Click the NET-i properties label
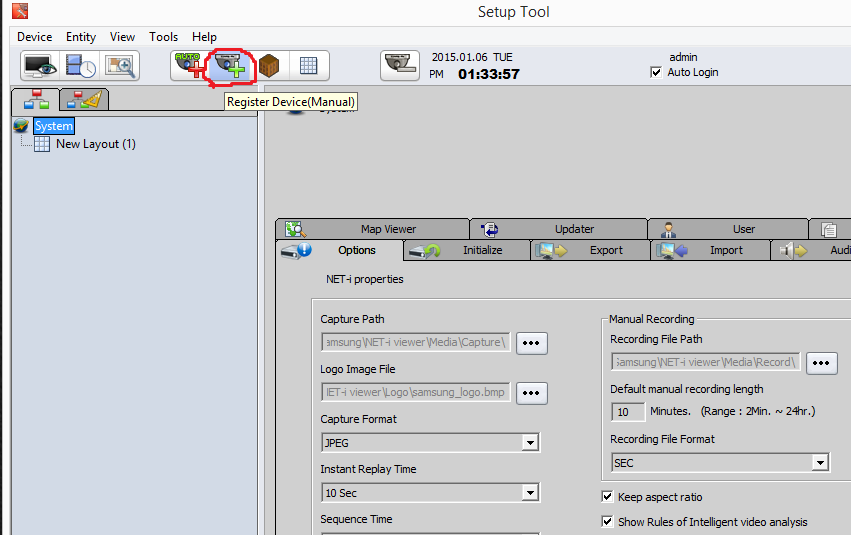The width and height of the screenshot is (851, 535). point(365,279)
